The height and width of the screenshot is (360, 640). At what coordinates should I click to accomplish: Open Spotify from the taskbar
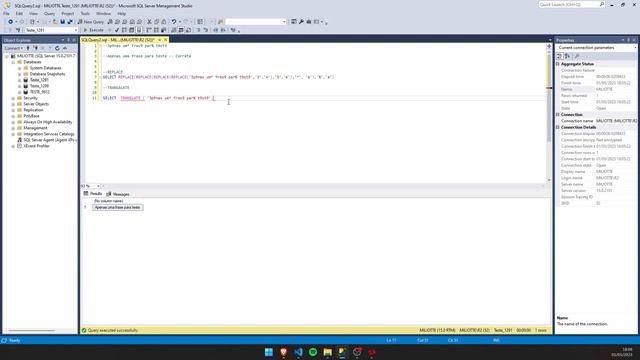click(x=313, y=352)
